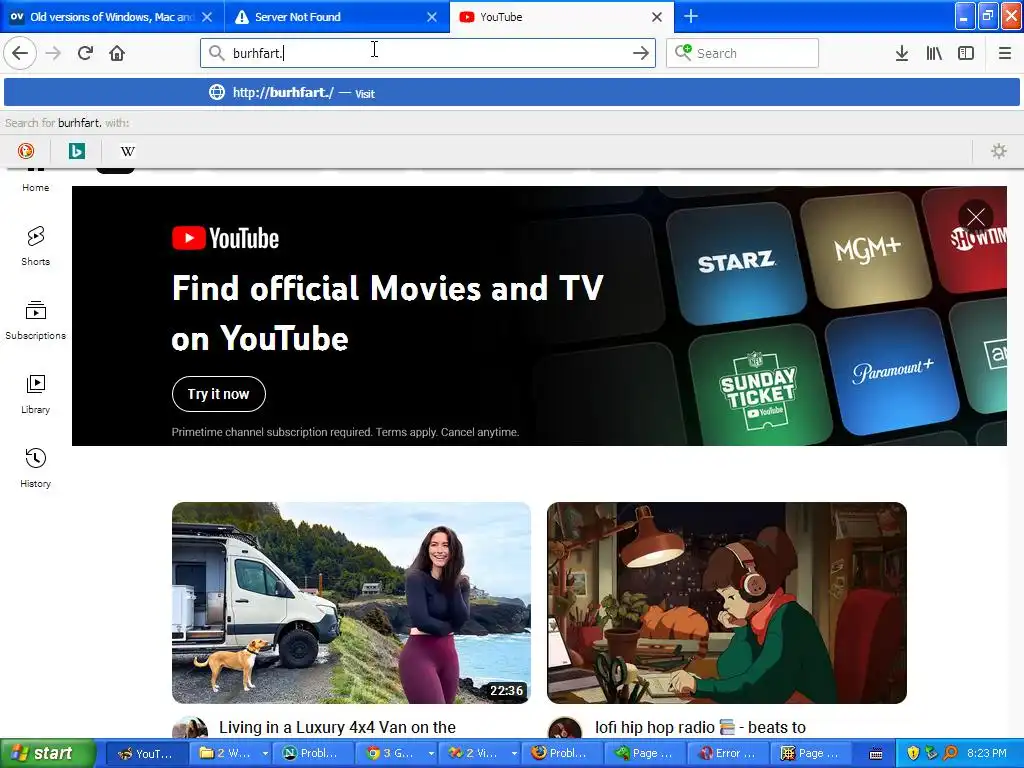Click the Paramount+ channel tile

892,371
